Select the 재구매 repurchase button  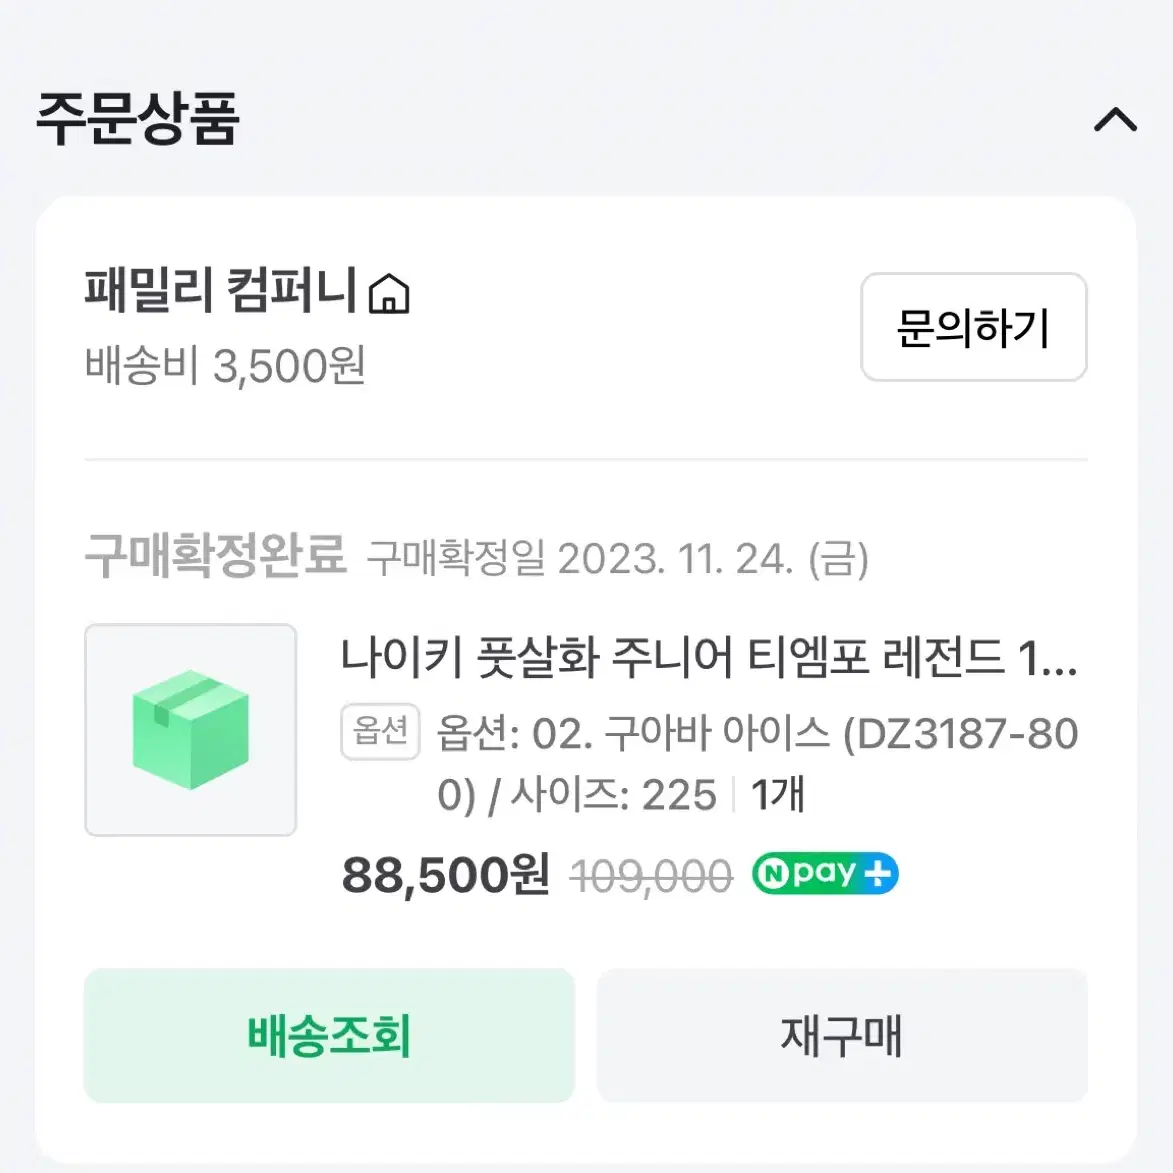842,1035
